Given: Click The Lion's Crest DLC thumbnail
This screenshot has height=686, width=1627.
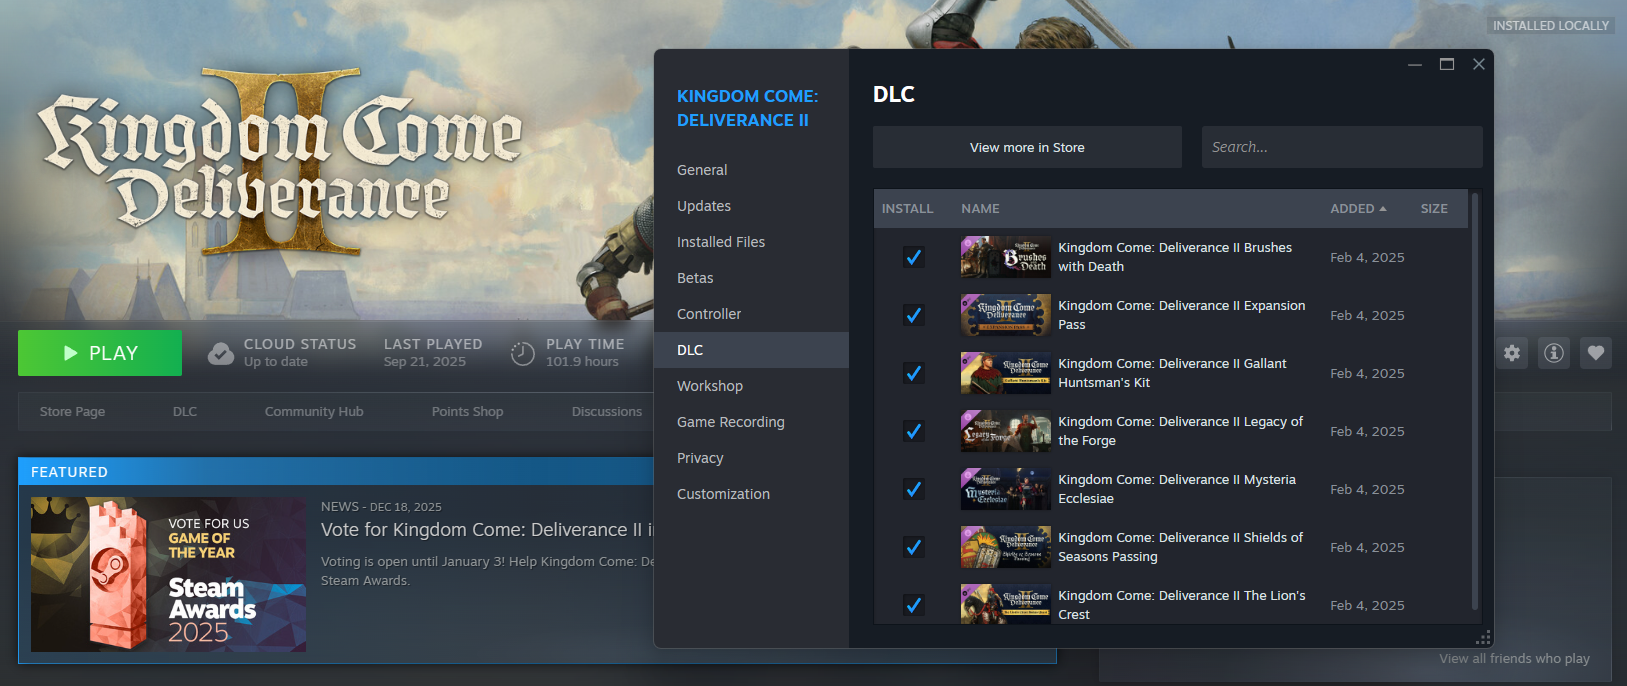Looking at the screenshot, I should coord(1006,604).
